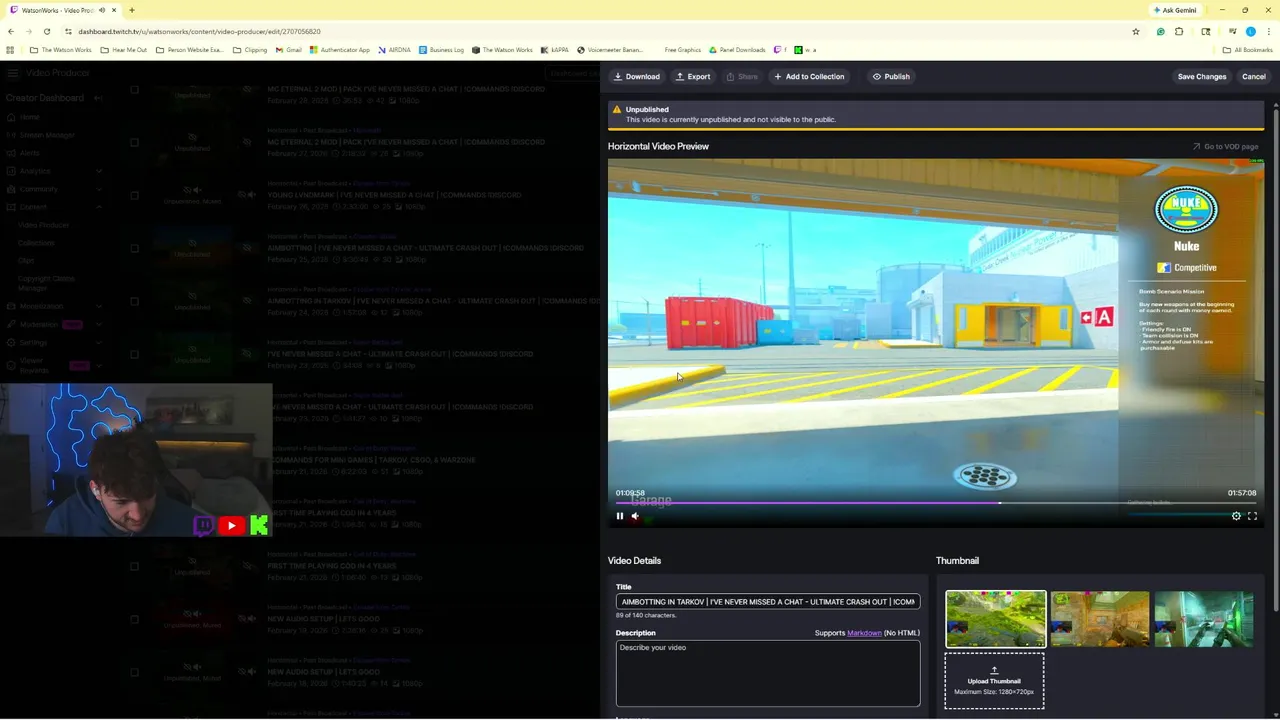
Task: Add video to a Collection
Action: 809,76
